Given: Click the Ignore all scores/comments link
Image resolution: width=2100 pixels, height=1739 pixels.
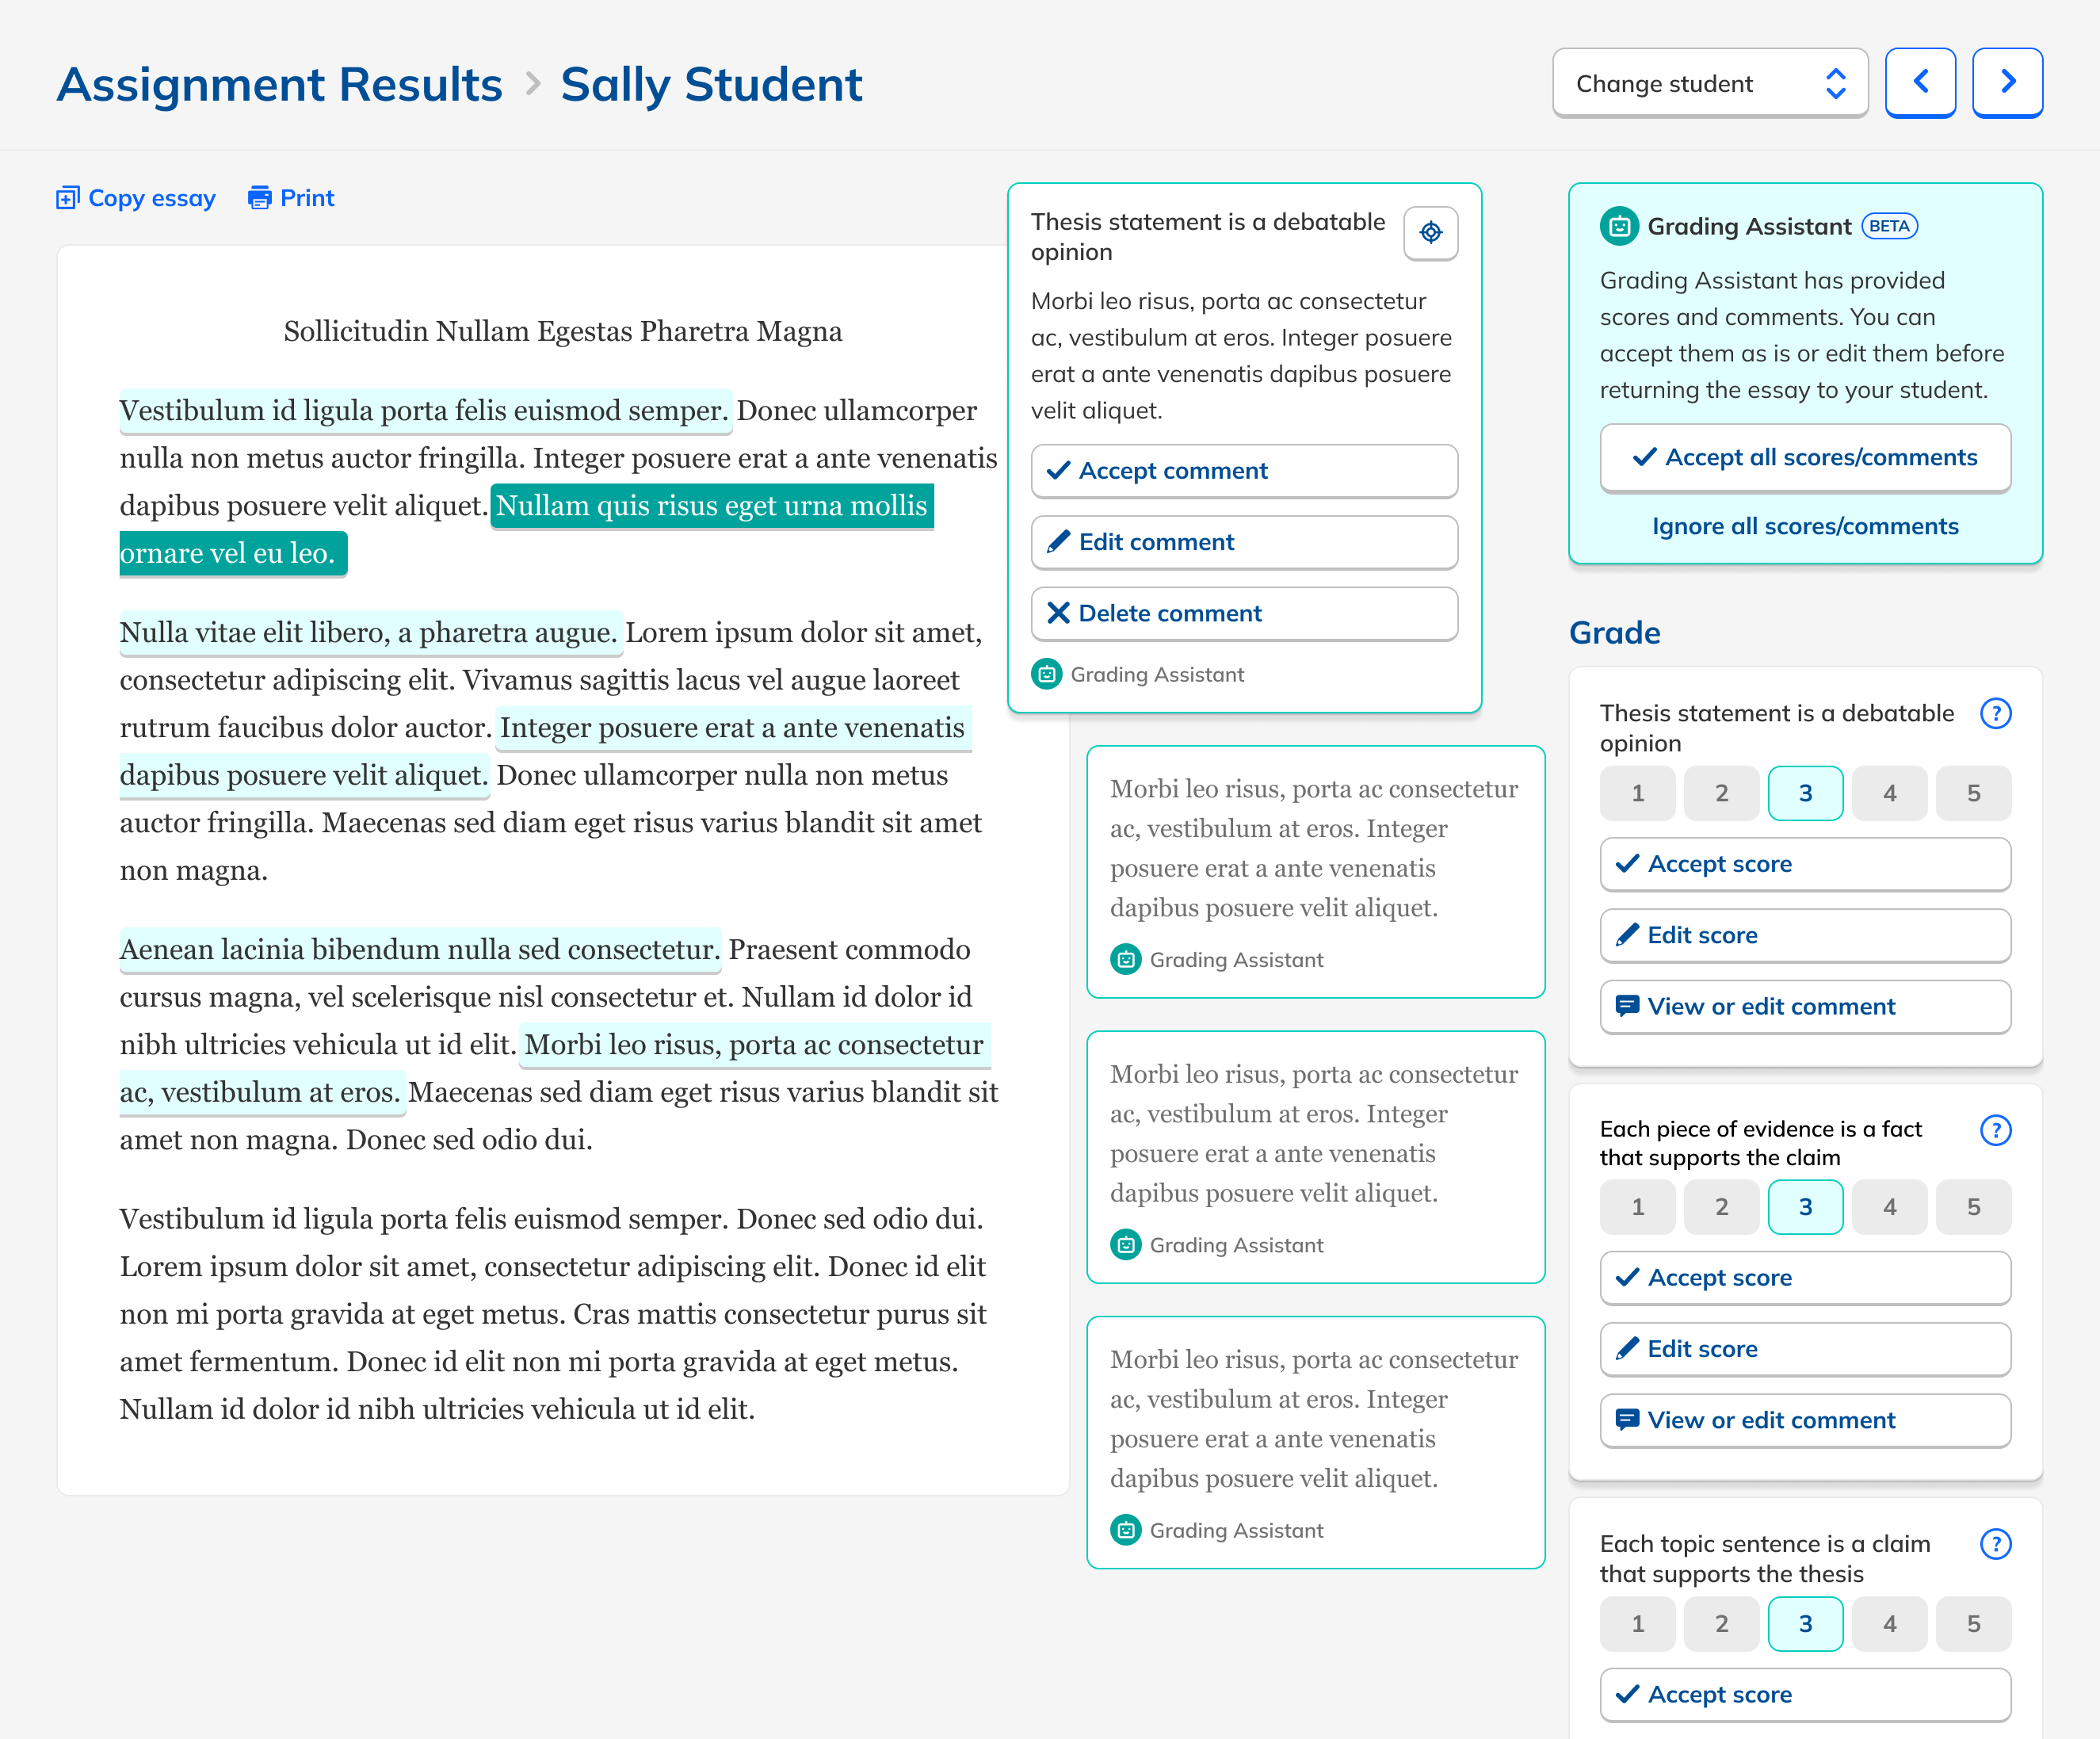Looking at the screenshot, I should tap(1805, 526).
